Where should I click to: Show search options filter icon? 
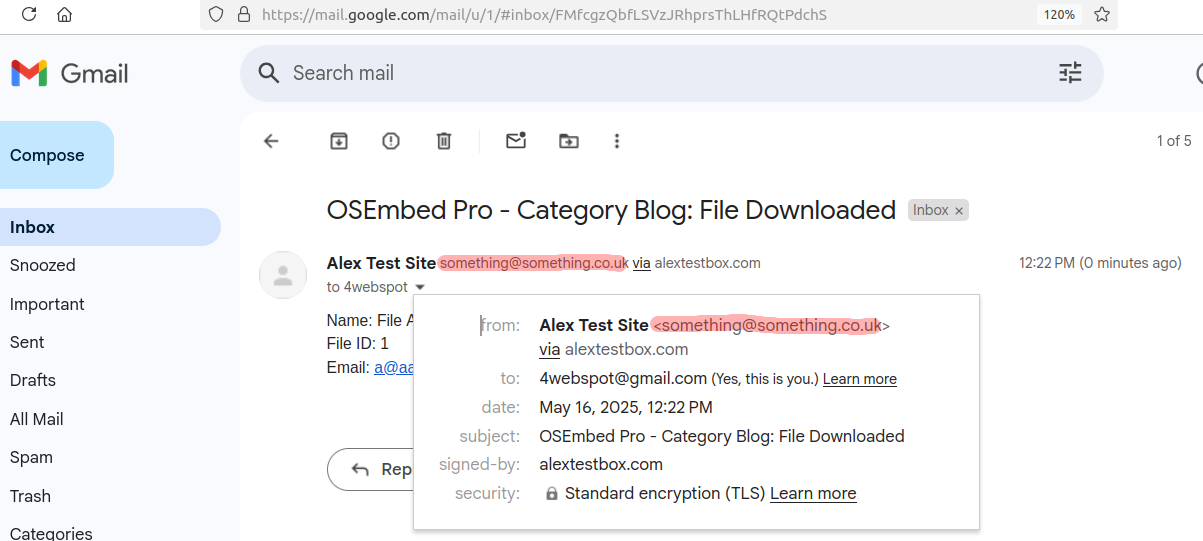tap(1070, 73)
